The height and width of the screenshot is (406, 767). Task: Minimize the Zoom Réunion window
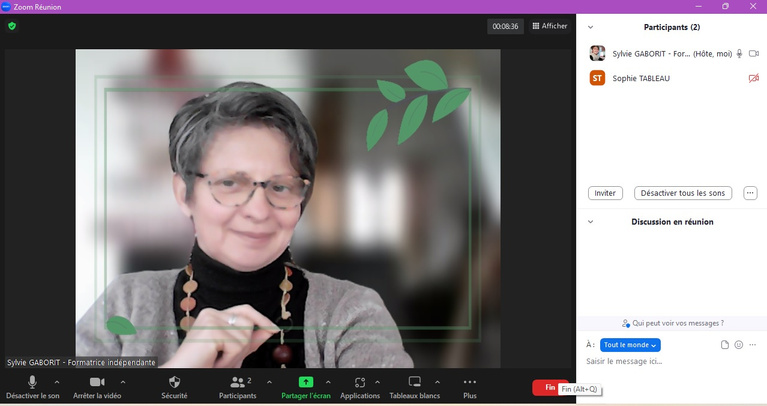pyautogui.click(x=699, y=6)
